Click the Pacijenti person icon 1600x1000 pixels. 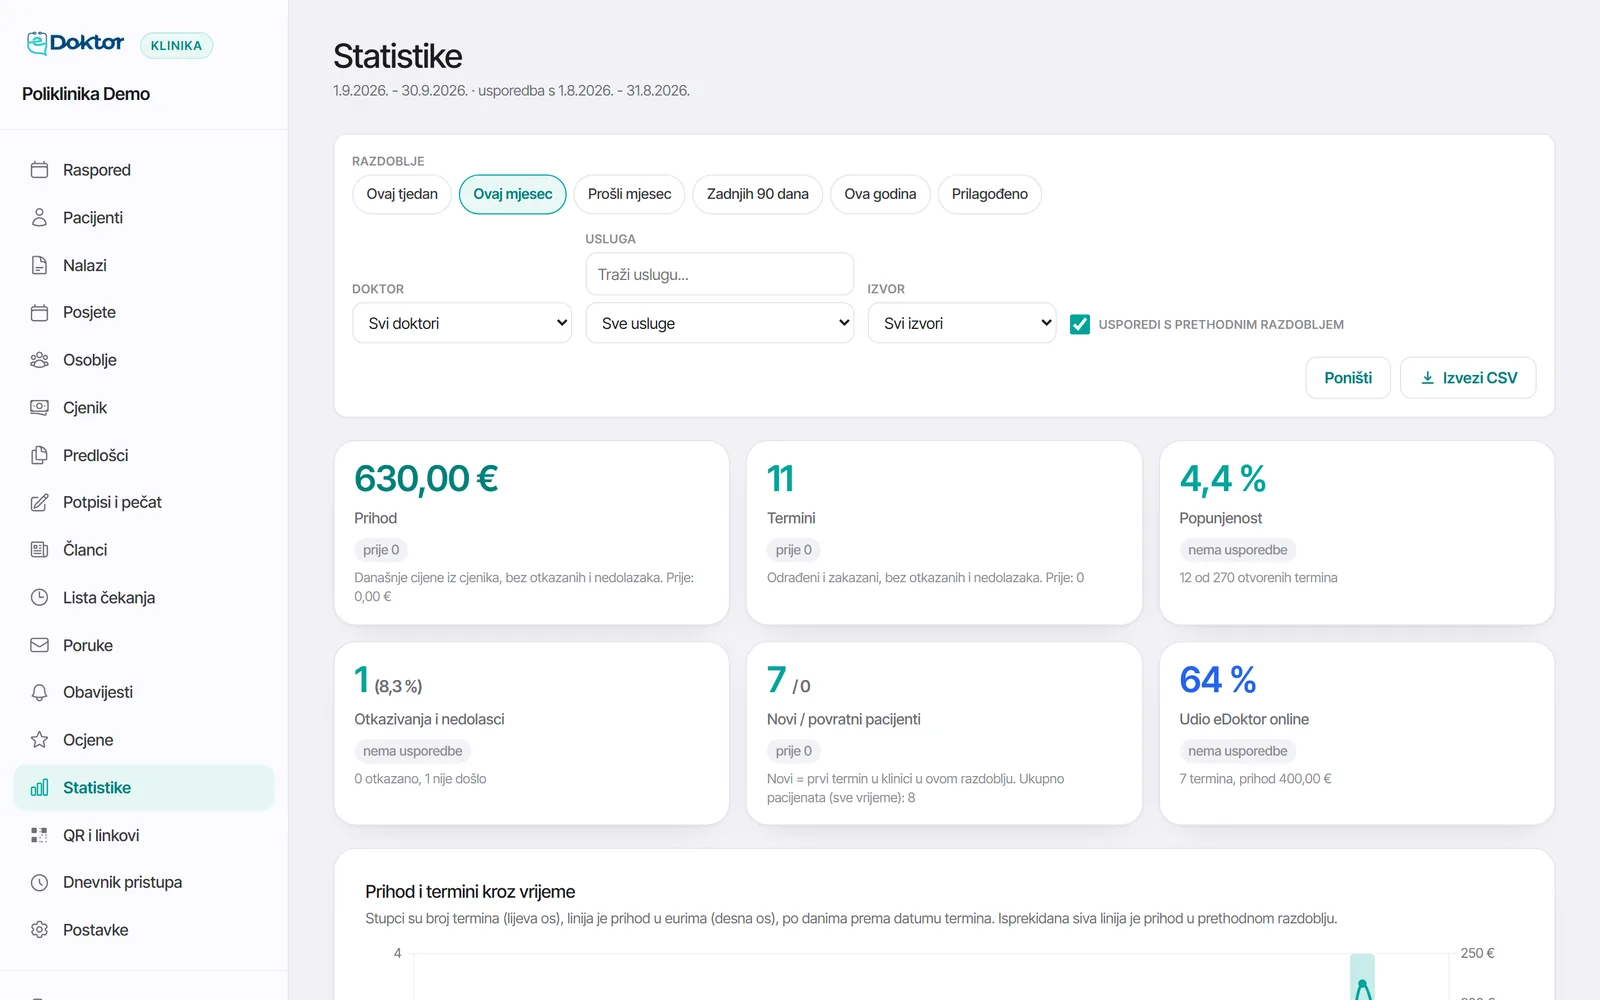pyautogui.click(x=39, y=217)
